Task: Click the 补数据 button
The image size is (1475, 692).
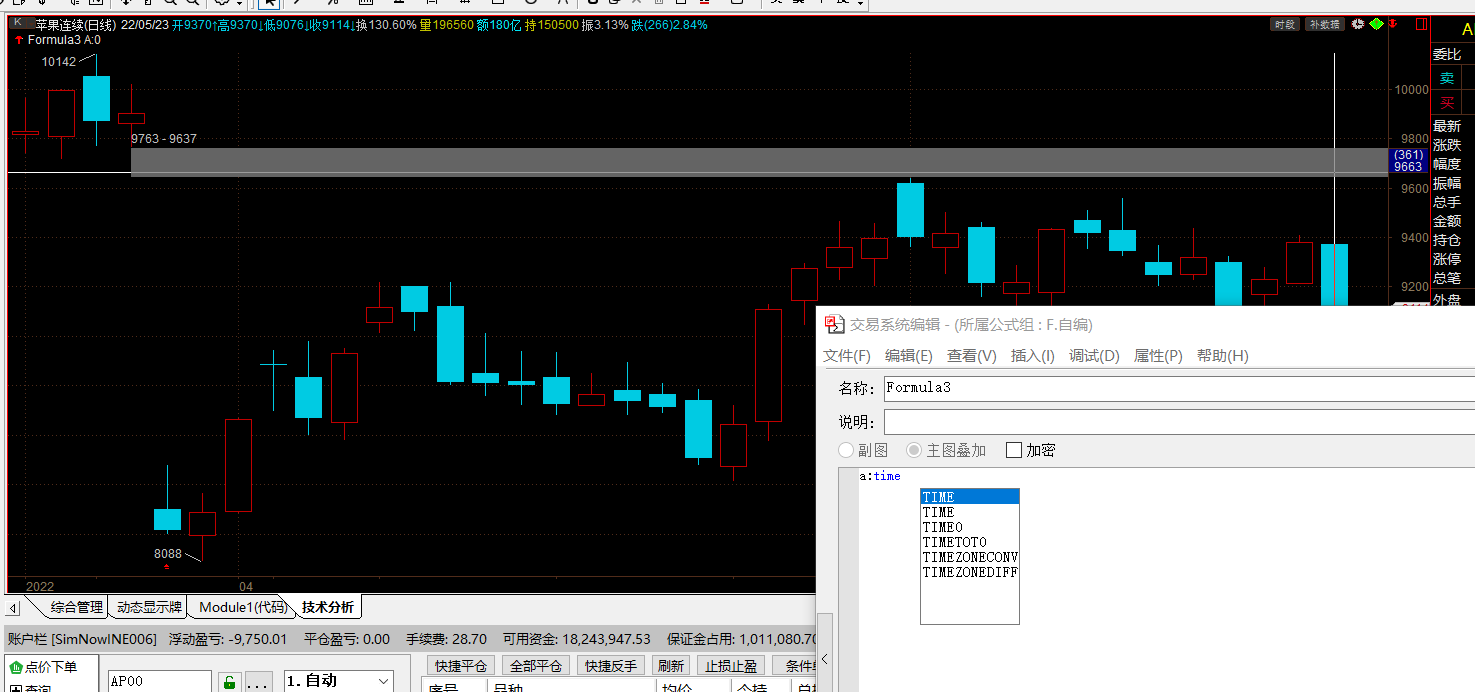Action: click(1325, 24)
